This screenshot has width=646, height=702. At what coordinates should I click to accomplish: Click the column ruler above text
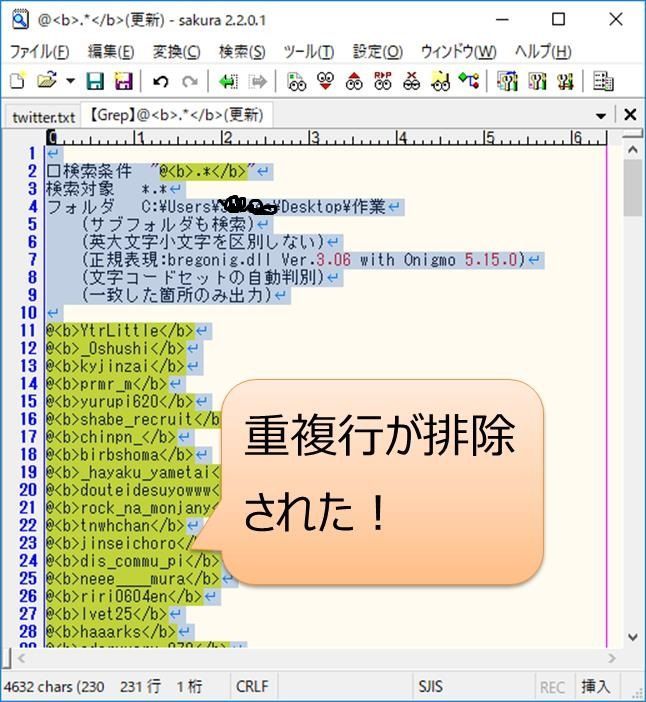pyautogui.click(x=327, y=137)
